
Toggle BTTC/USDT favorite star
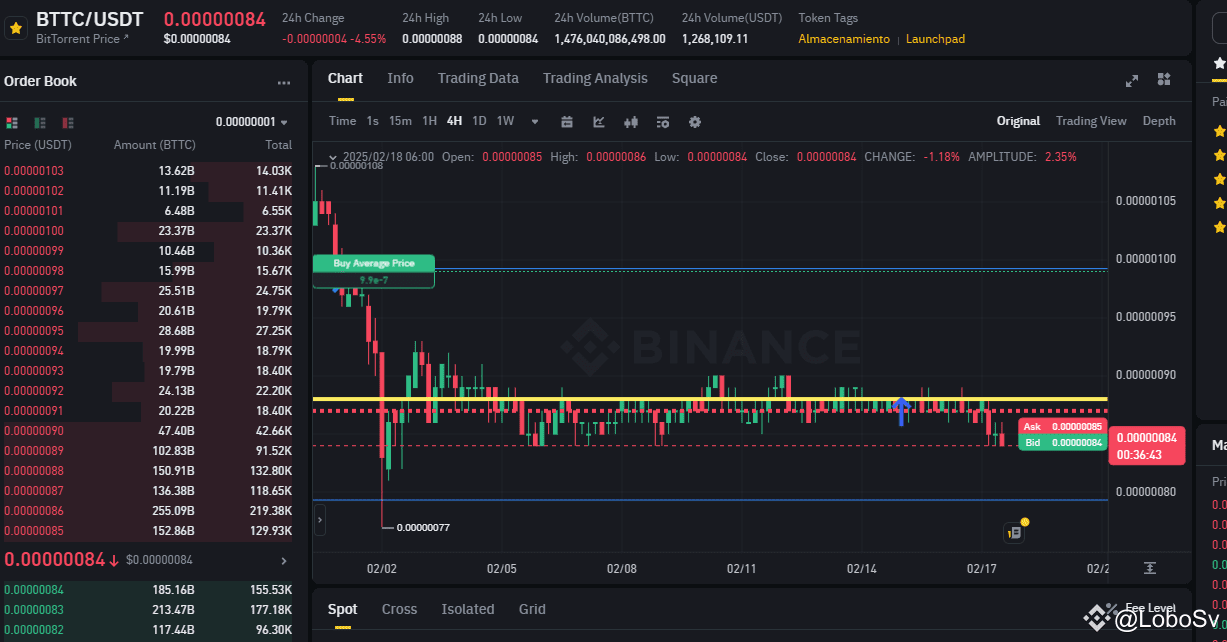(x=15, y=28)
